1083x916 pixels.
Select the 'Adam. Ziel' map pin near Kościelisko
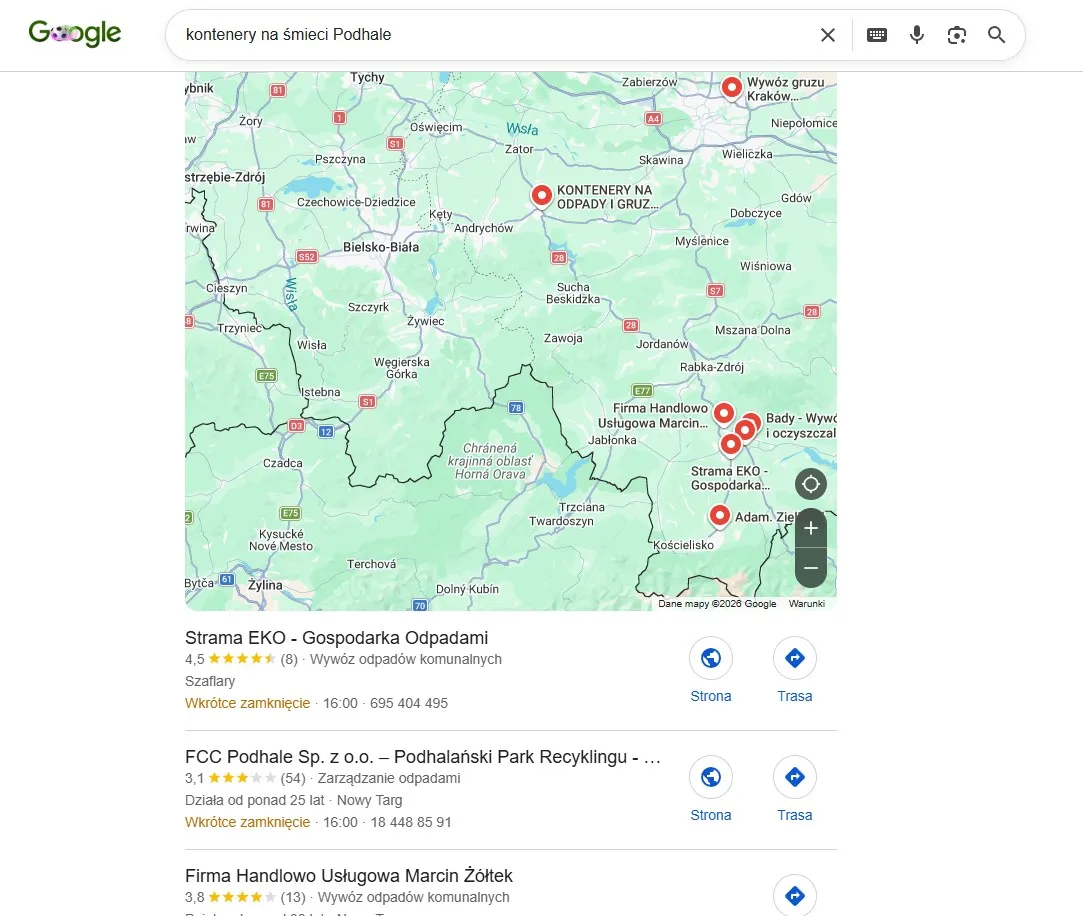720,515
